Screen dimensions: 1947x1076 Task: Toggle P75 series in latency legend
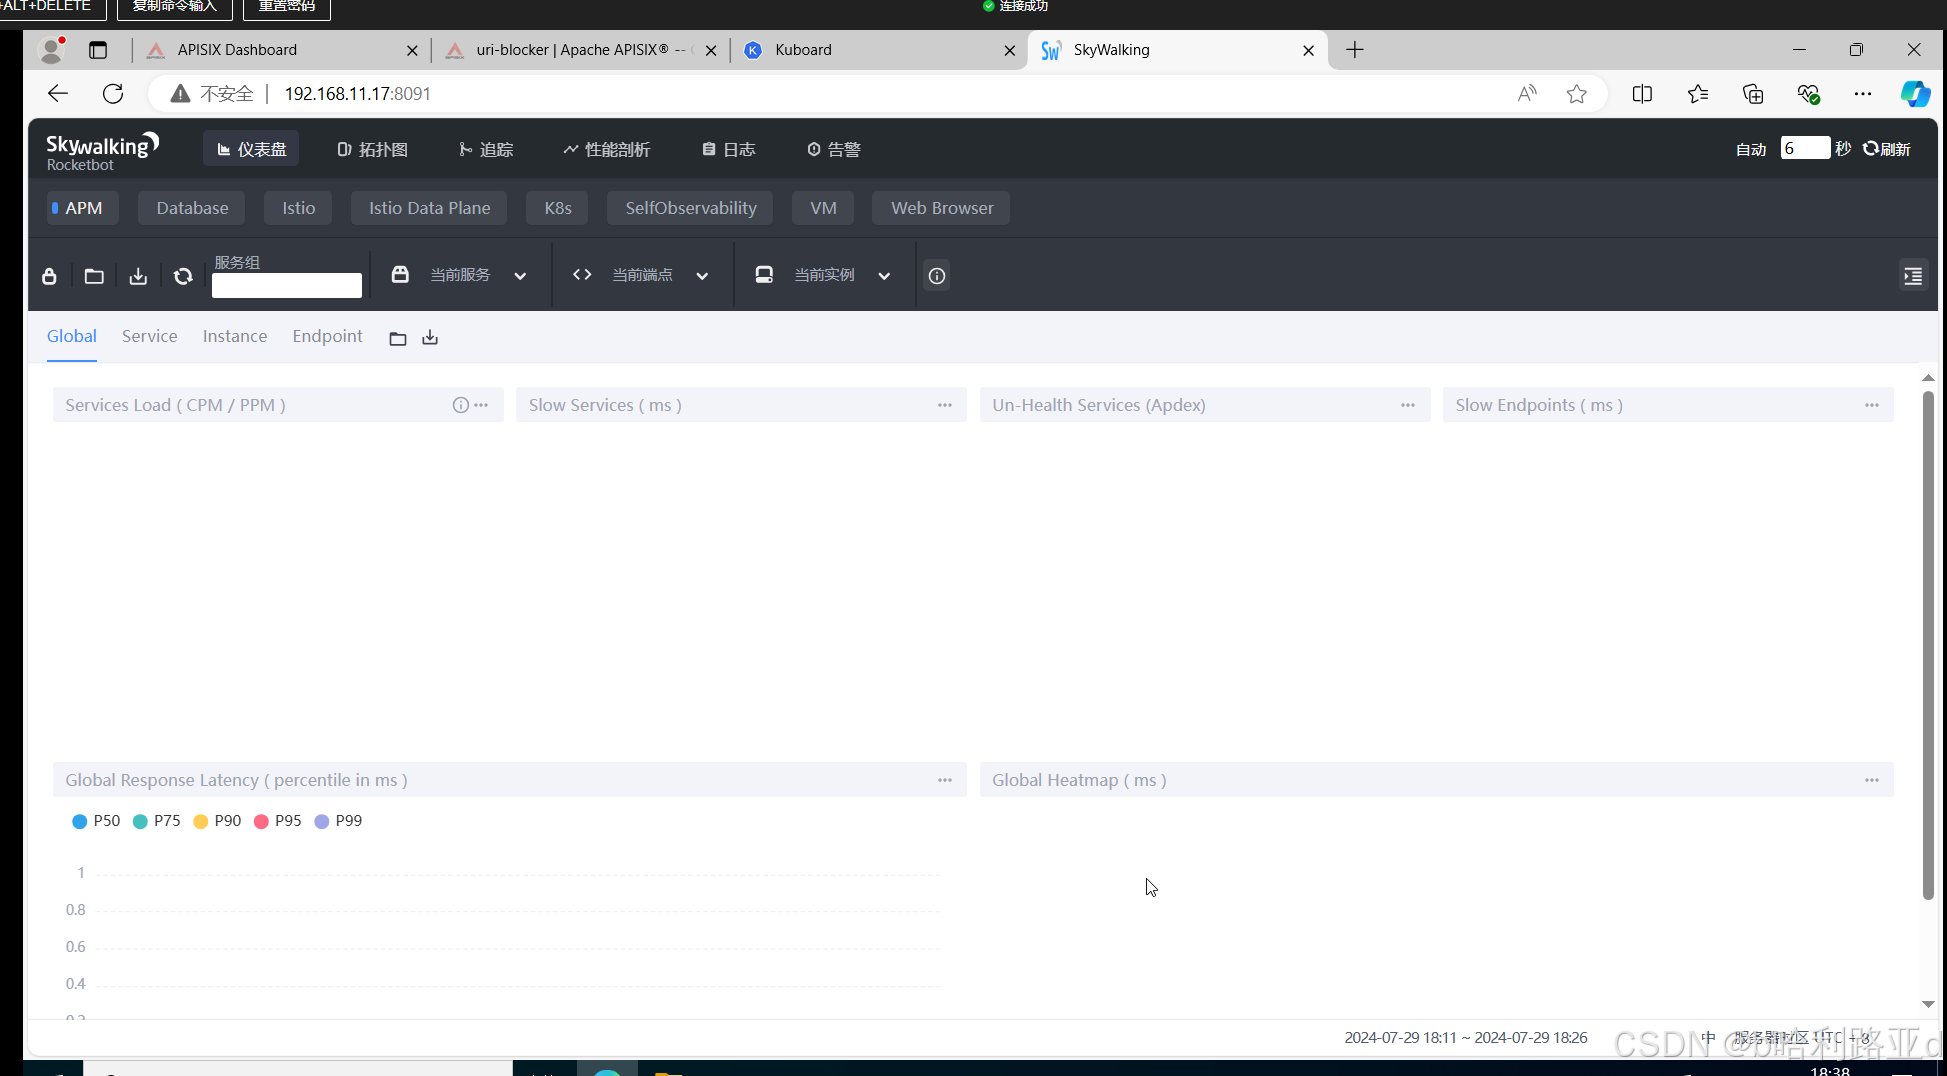pos(157,821)
